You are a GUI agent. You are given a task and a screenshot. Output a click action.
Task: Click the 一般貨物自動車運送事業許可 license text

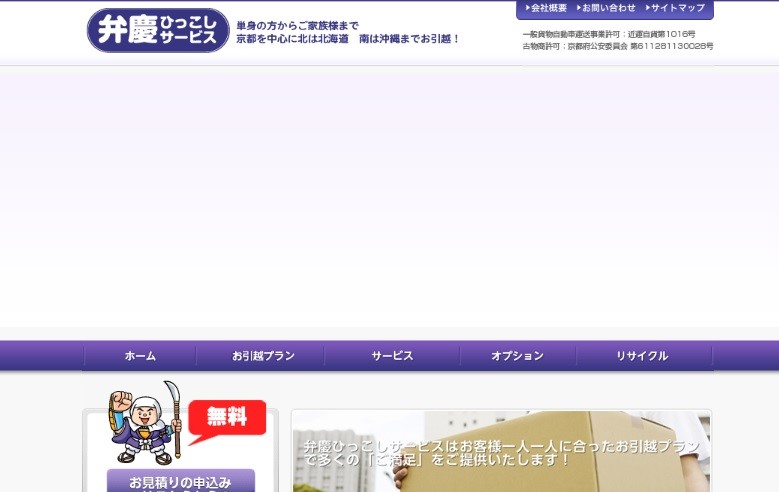coord(608,34)
